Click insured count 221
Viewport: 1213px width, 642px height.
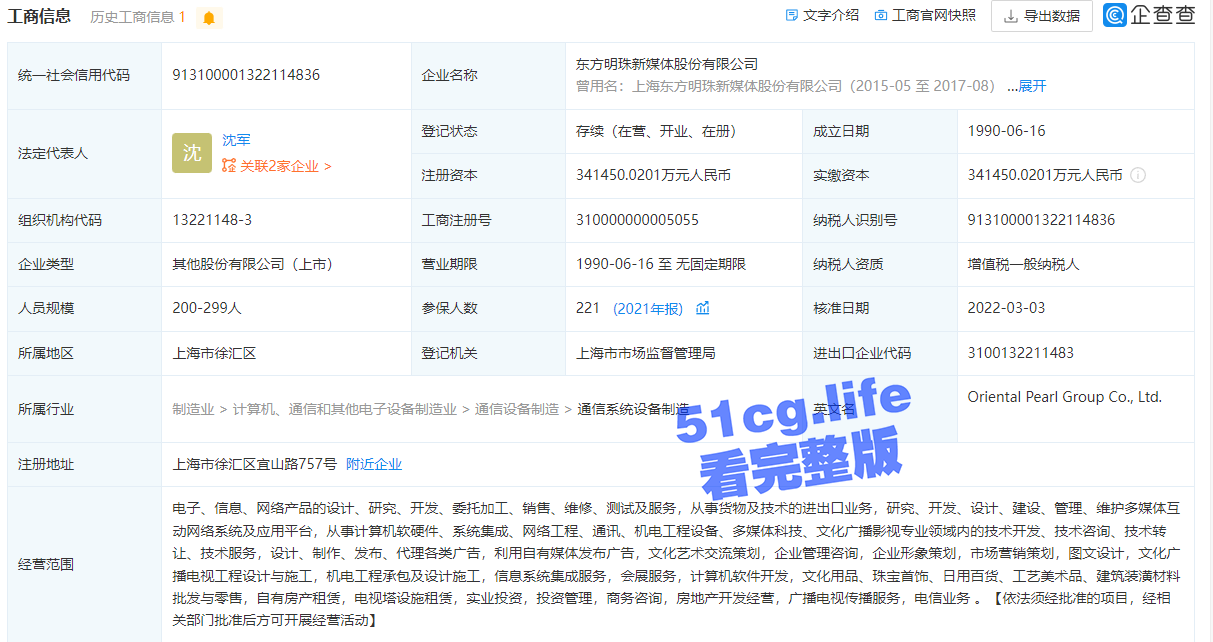click(588, 308)
